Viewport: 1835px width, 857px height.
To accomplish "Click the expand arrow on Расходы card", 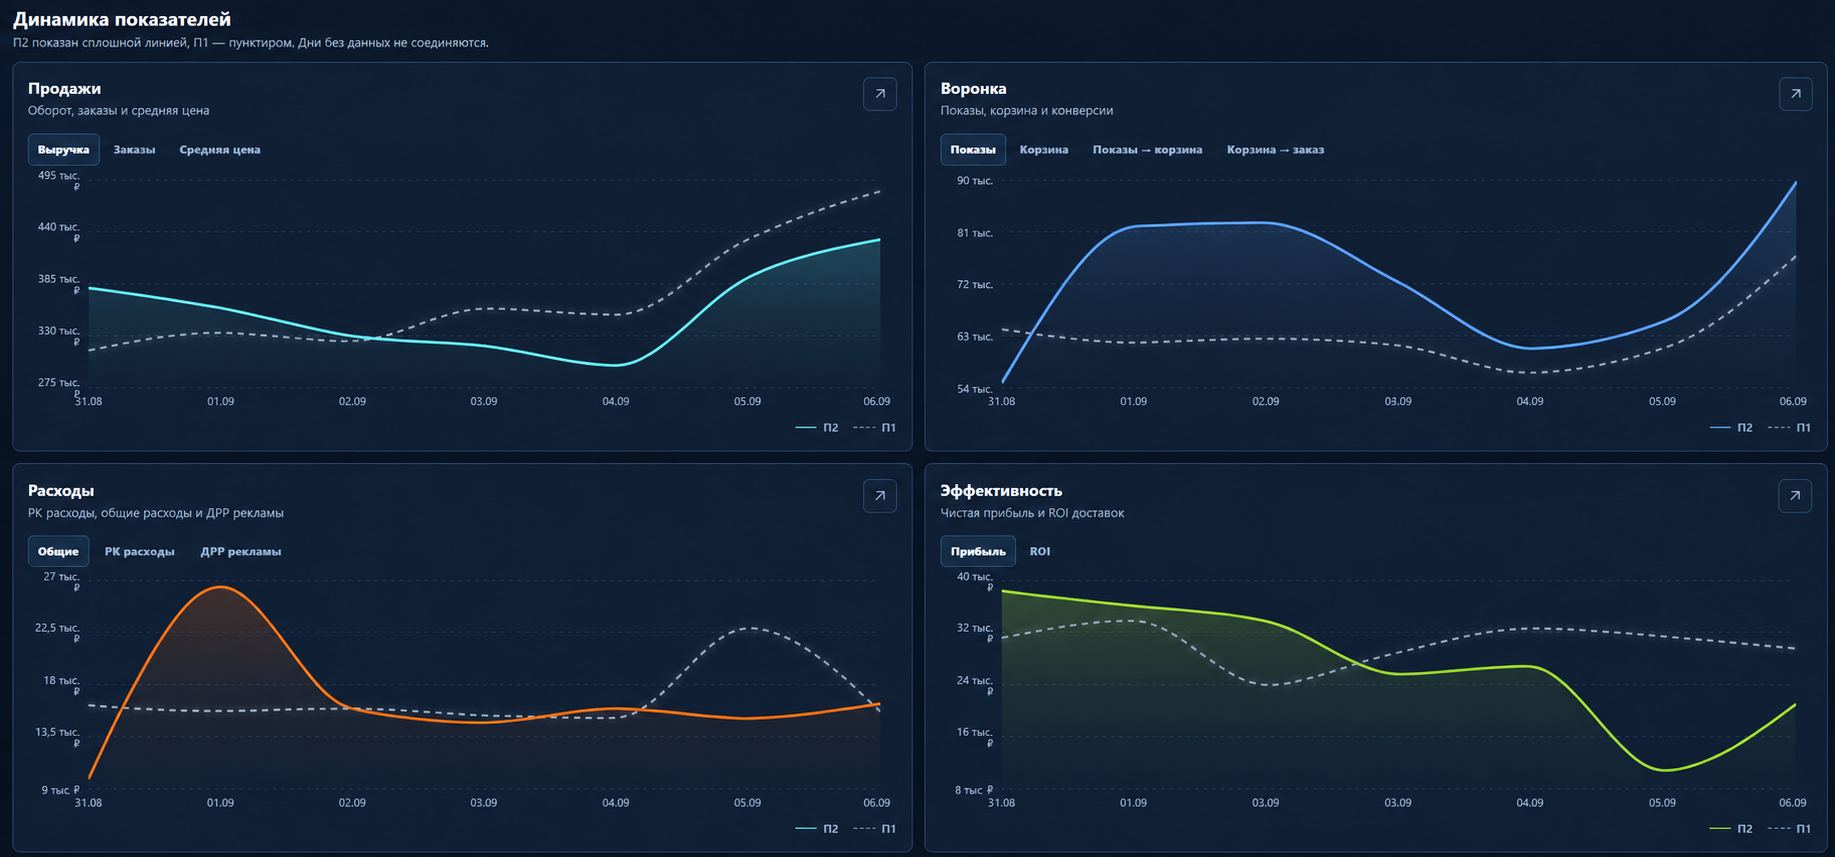I will tap(880, 495).
